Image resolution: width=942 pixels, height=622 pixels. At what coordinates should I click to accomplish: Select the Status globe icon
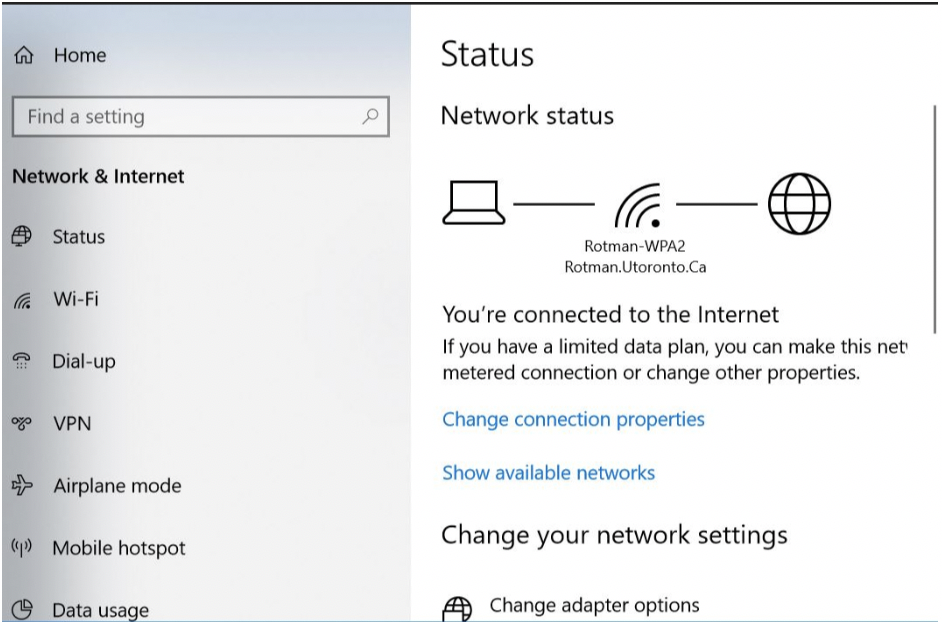pyautogui.click(x=22, y=237)
